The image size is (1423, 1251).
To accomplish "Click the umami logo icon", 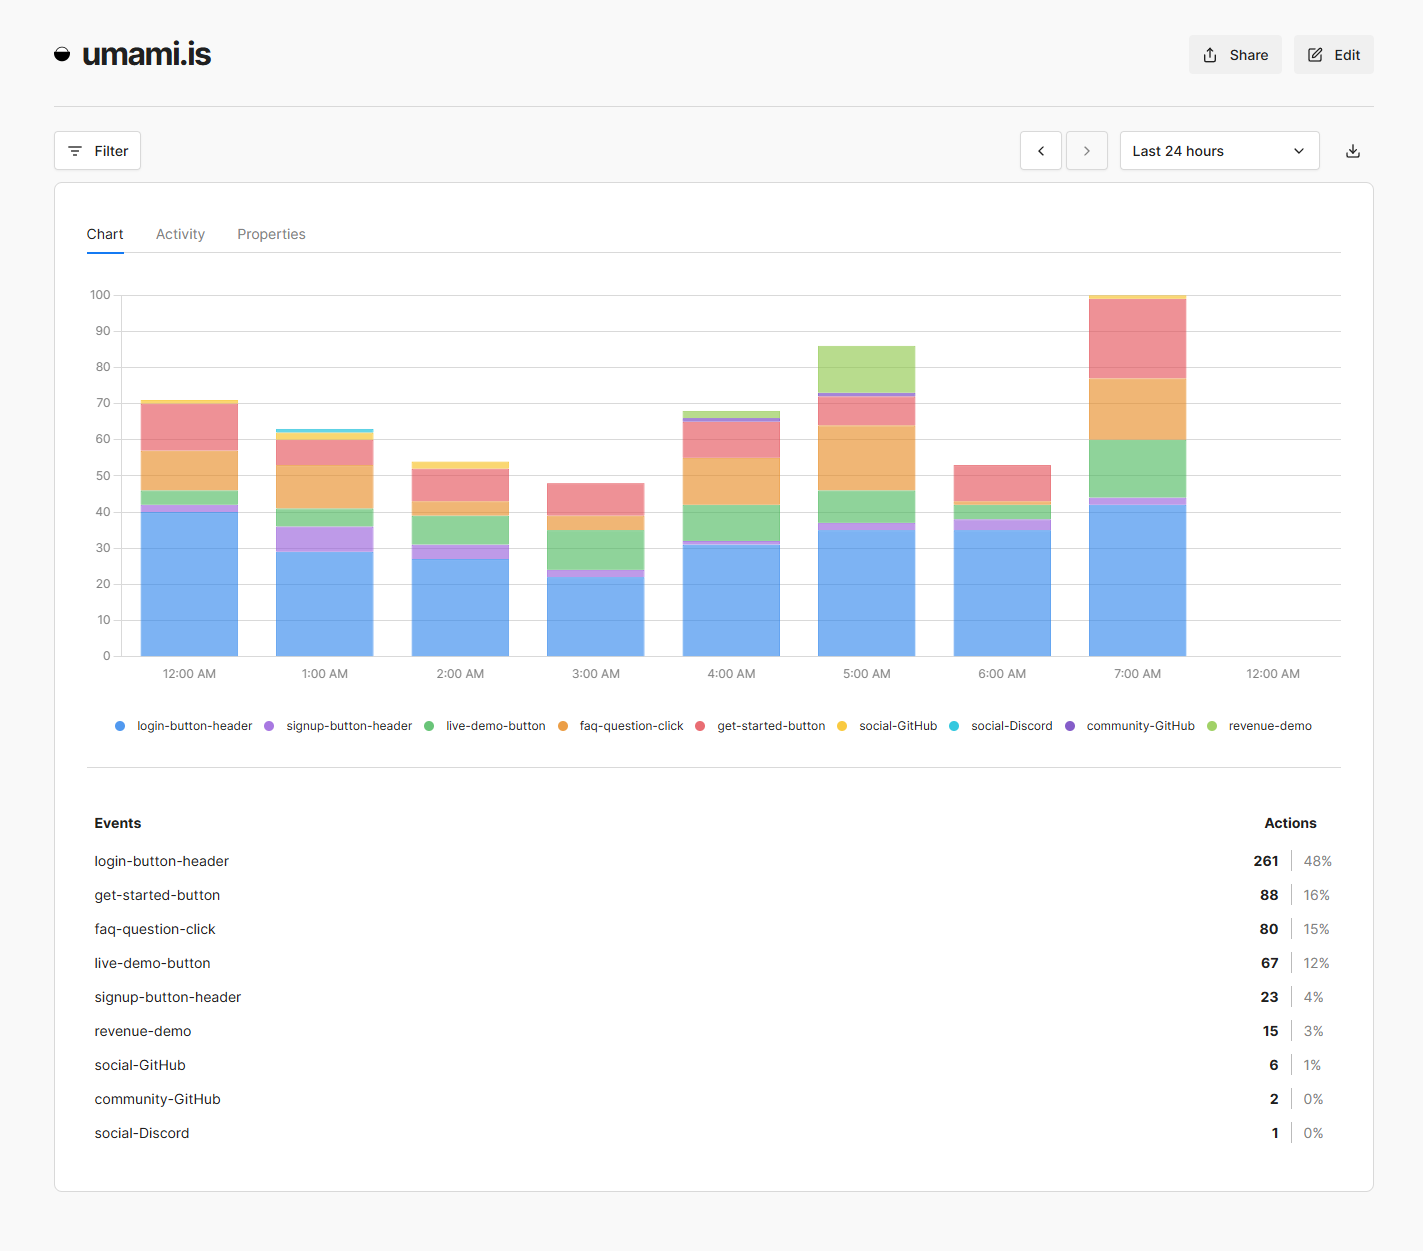I will [x=62, y=54].
